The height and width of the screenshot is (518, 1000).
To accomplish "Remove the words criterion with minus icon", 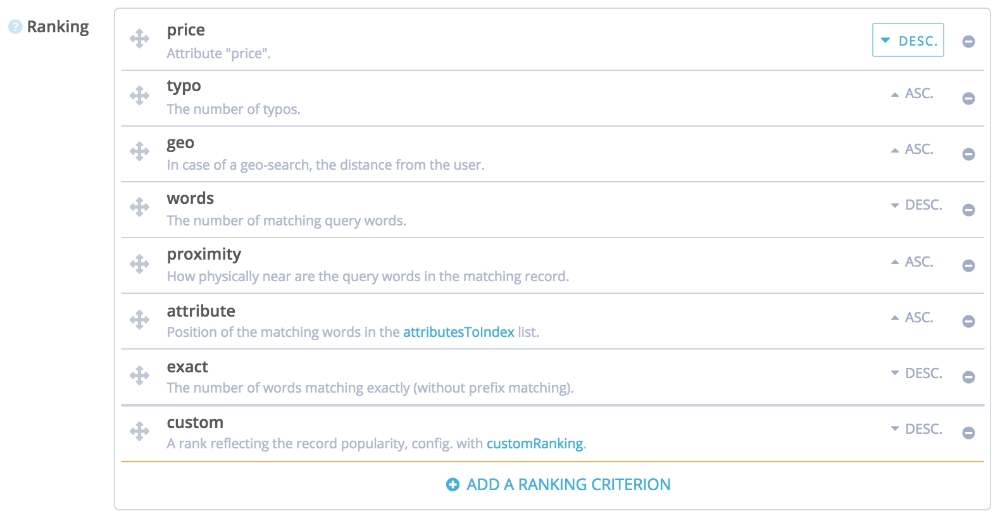I will point(968,210).
